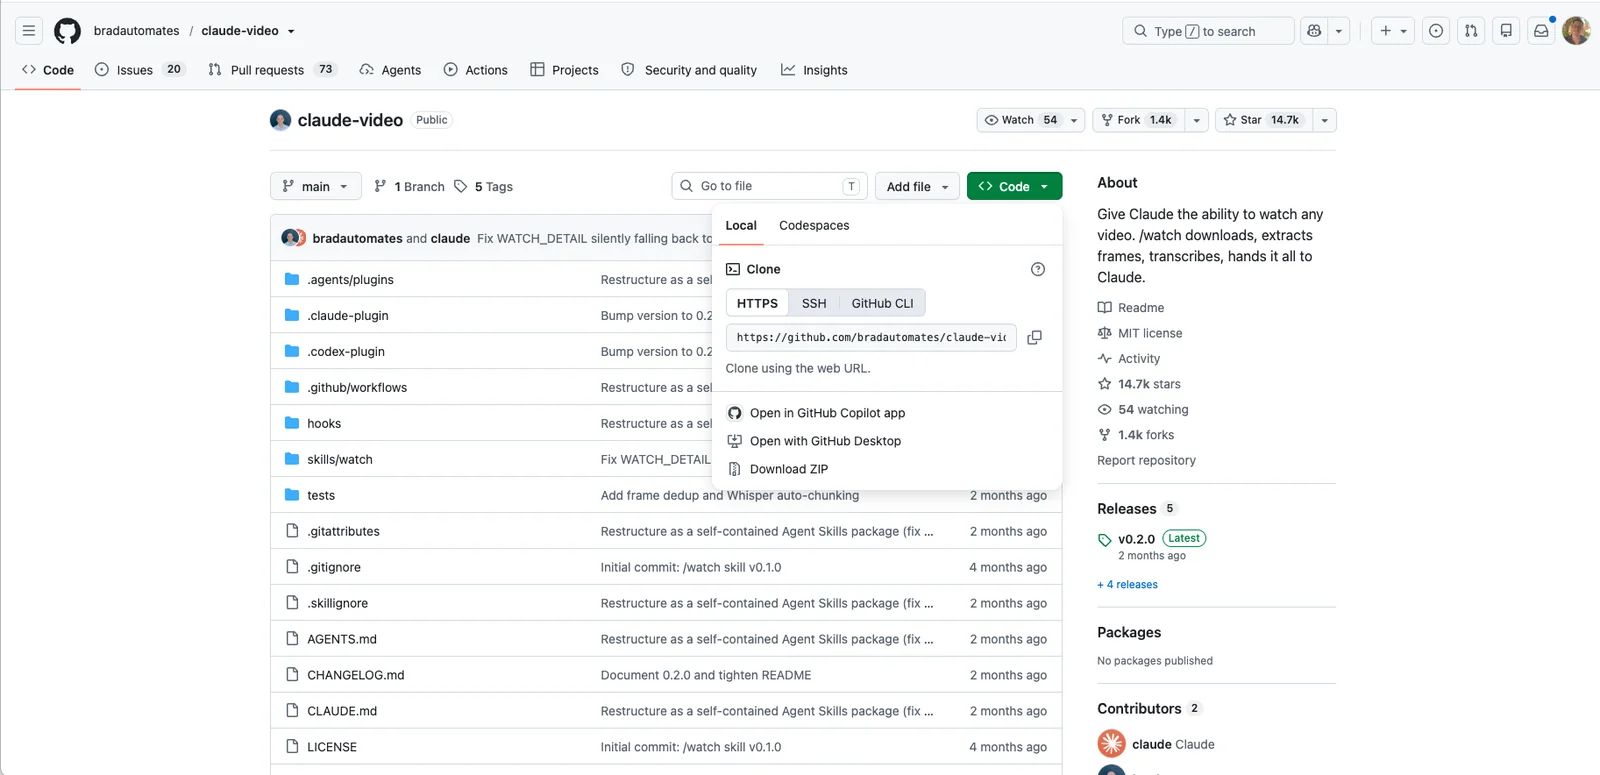Viewport: 1600px width, 775px height.
Task: Open the repositories icon in top header
Action: pyautogui.click(x=1506, y=31)
